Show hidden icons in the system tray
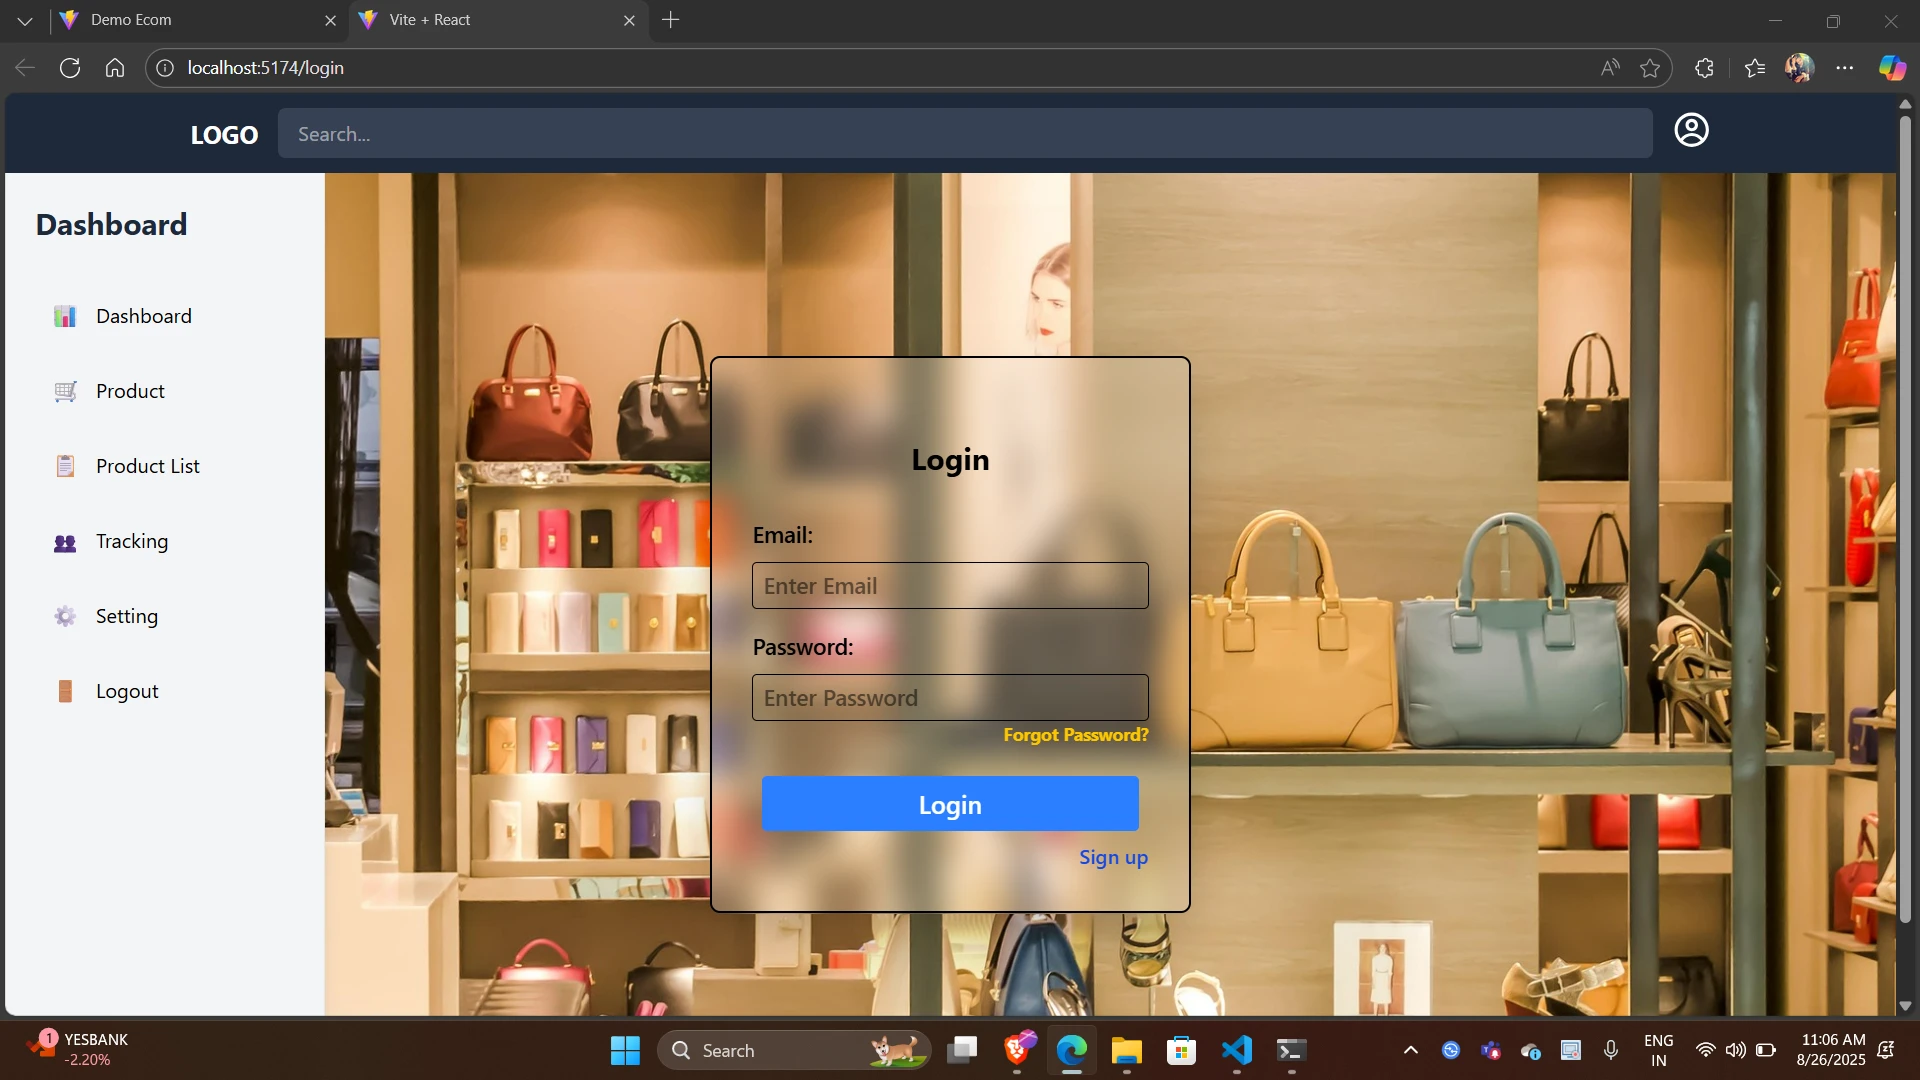1920x1080 pixels. pos(1410,1050)
